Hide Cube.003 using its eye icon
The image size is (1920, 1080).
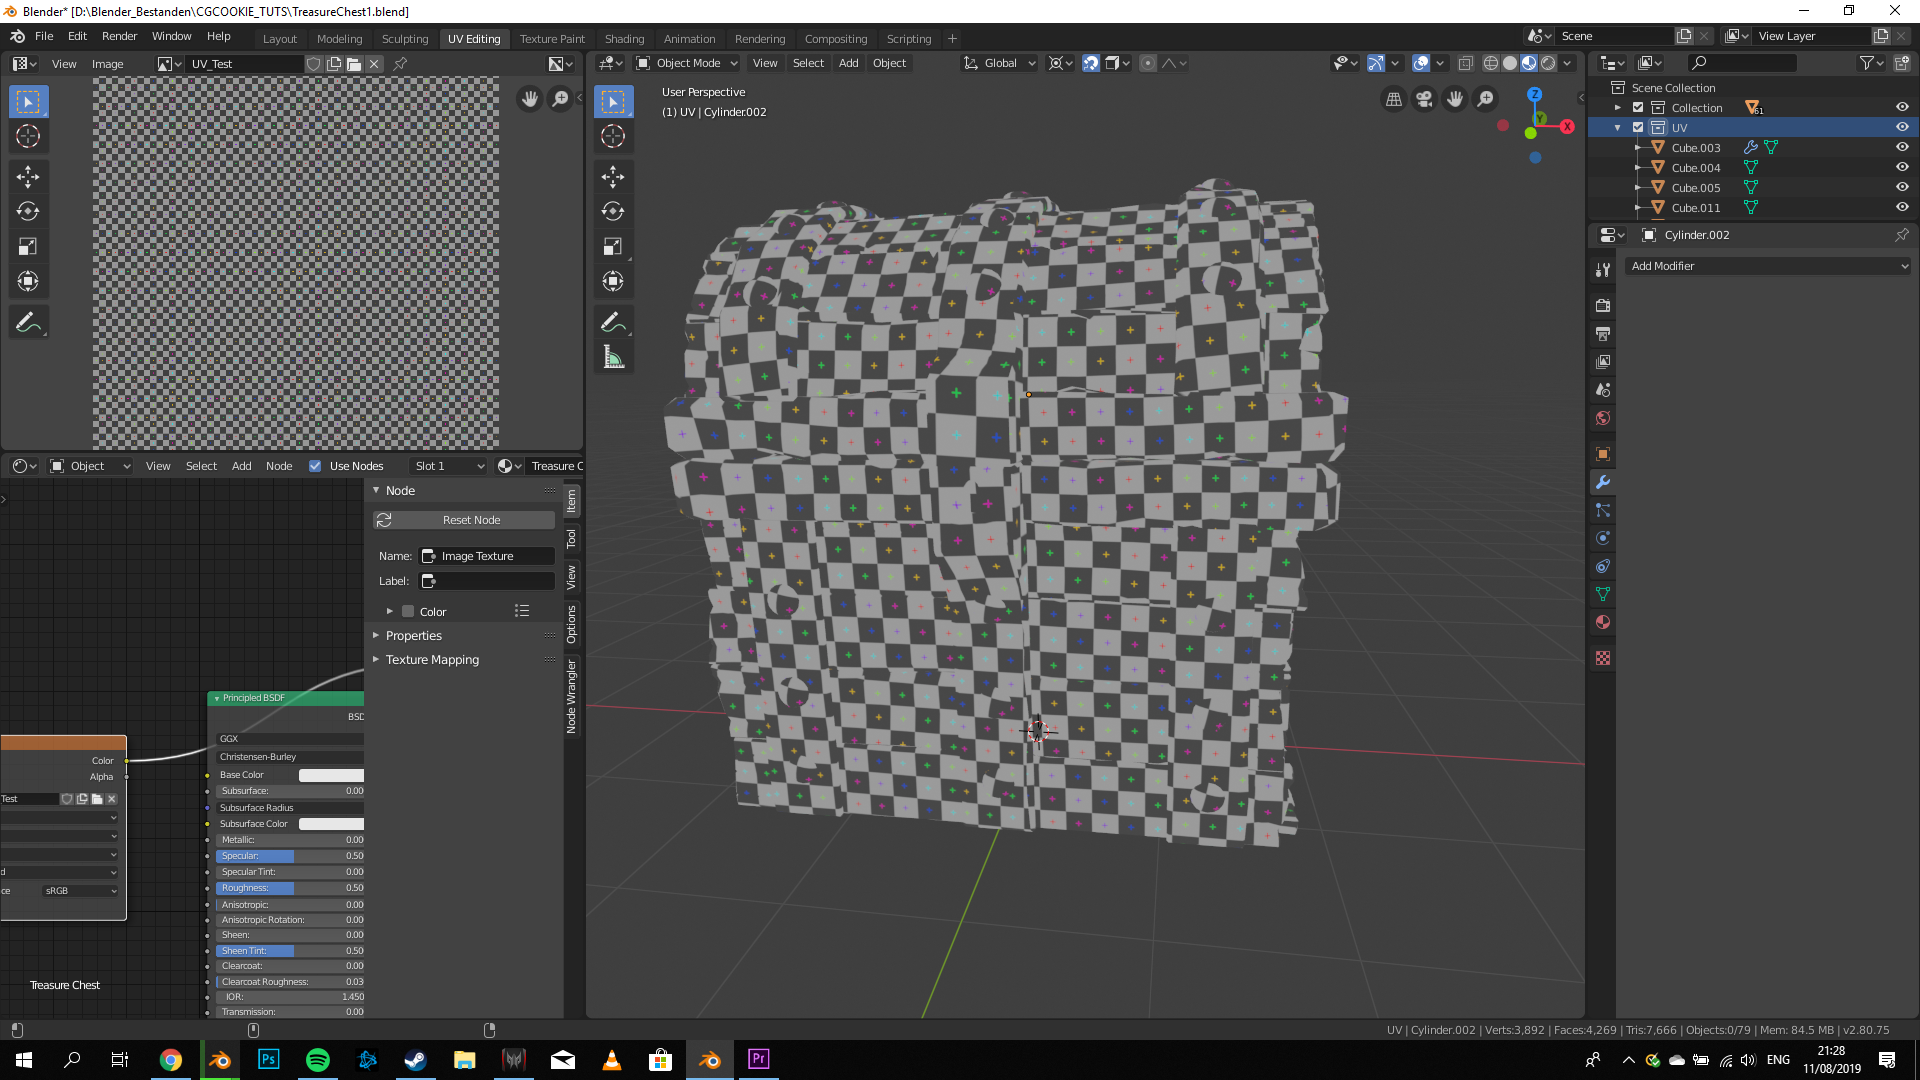1902,147
